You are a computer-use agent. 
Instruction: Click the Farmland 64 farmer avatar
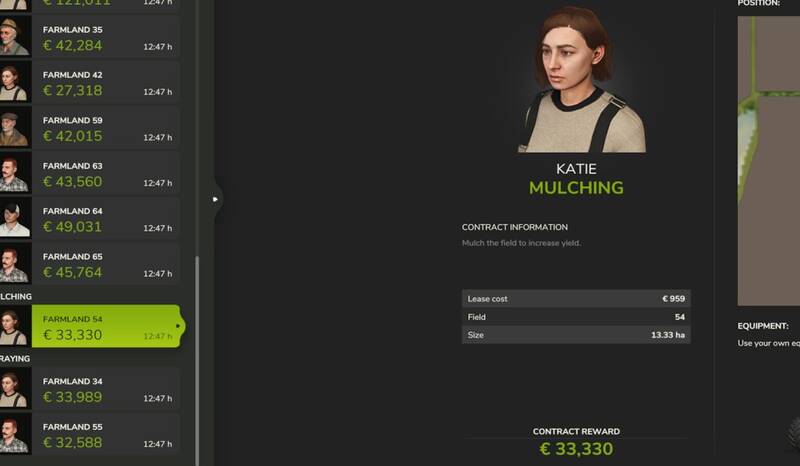[x=15, y=218]
